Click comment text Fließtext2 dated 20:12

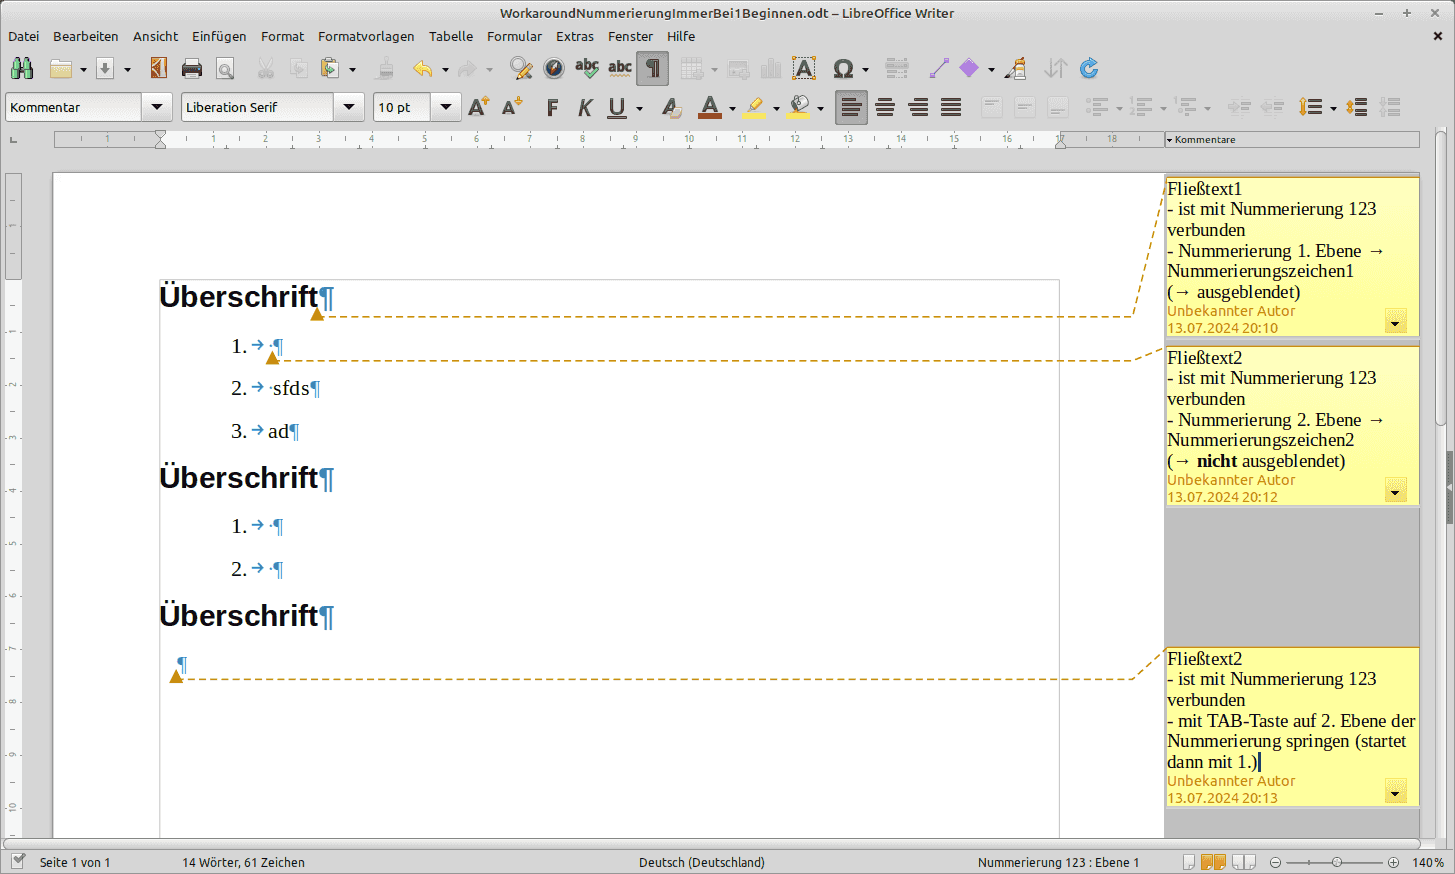point(1204,358)
